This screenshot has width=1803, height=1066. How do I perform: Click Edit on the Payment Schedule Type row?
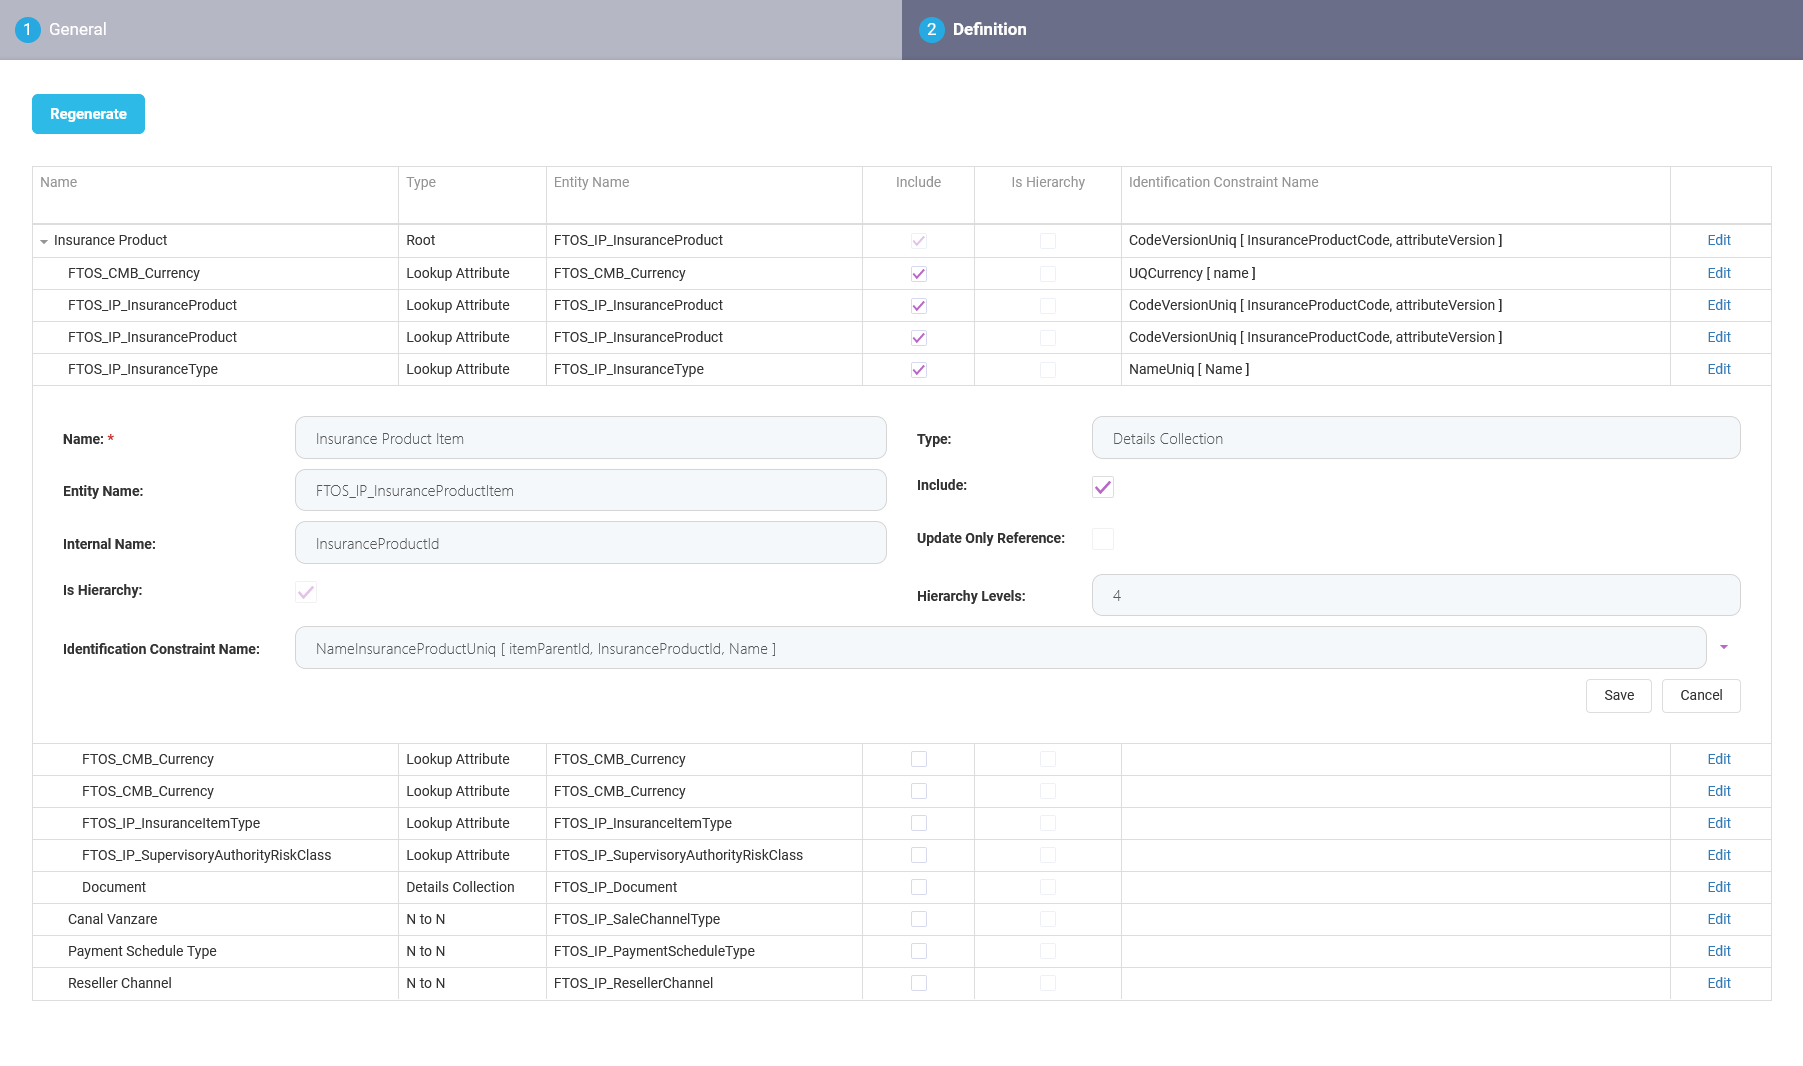pyautogui.click(x=1718, y=951)
